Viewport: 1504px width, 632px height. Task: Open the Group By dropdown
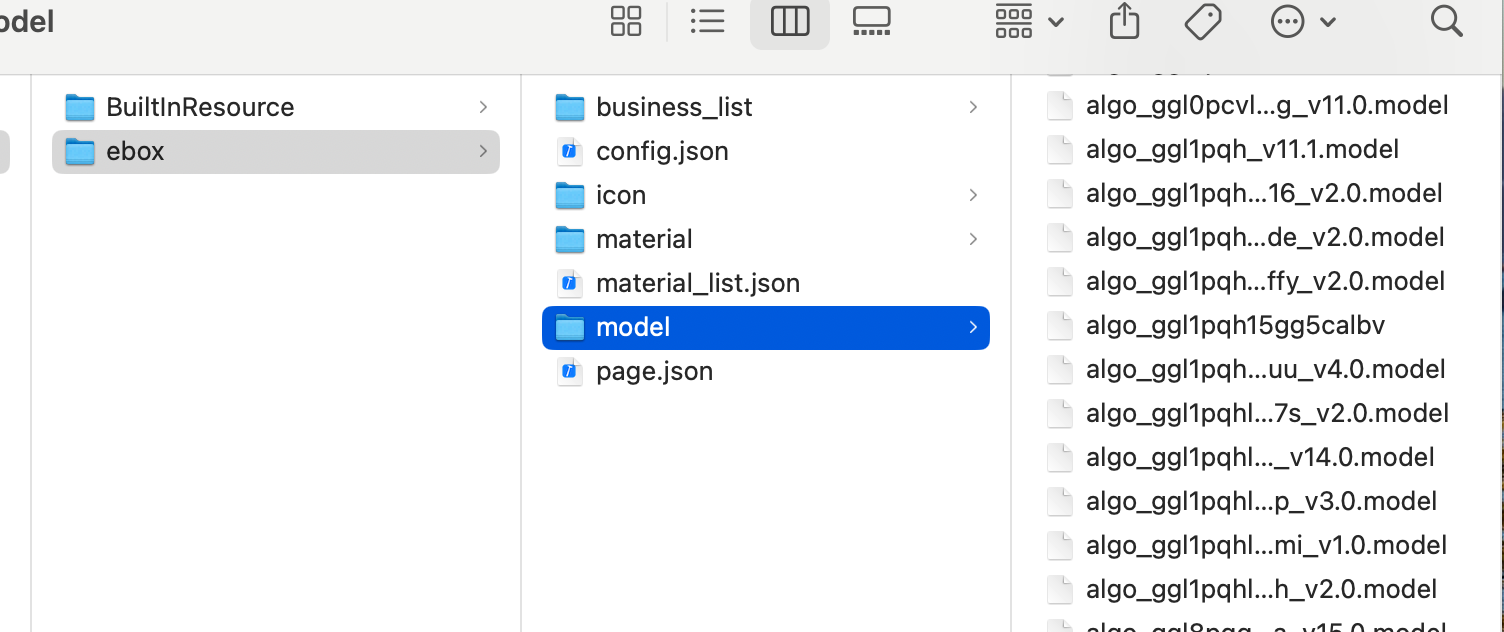[1029, 21]
